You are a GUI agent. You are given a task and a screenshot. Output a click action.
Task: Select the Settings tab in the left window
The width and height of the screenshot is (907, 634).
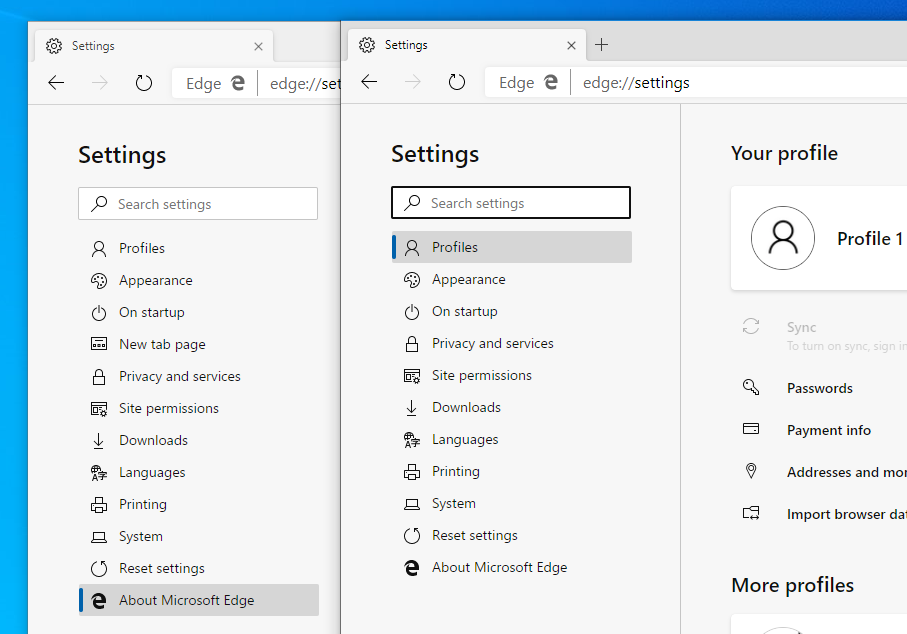[154, 46]
